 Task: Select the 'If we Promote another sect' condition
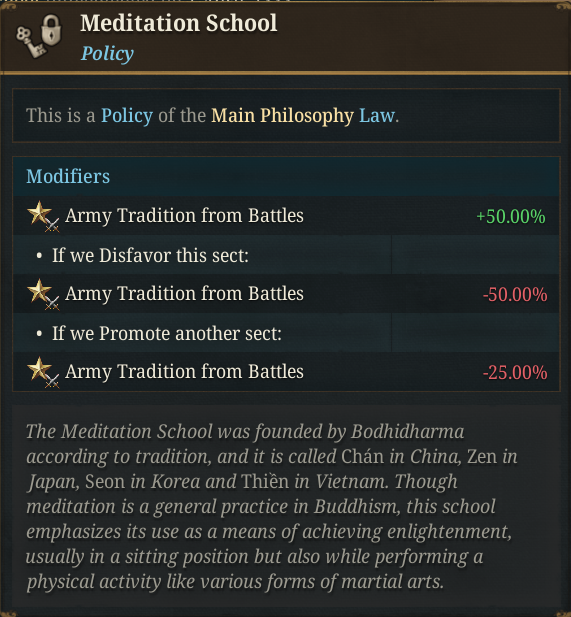click(x=167, y=333)
